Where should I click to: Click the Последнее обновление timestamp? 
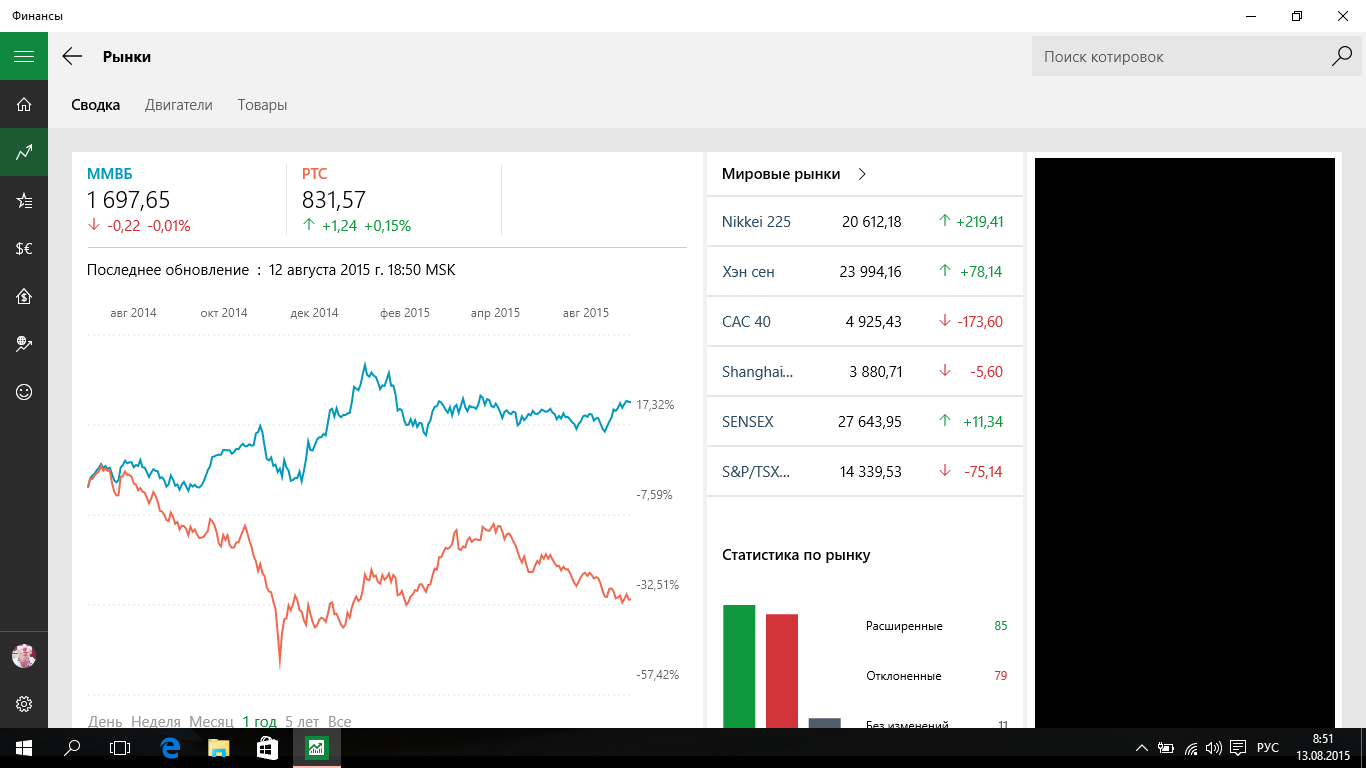point(272,270)
